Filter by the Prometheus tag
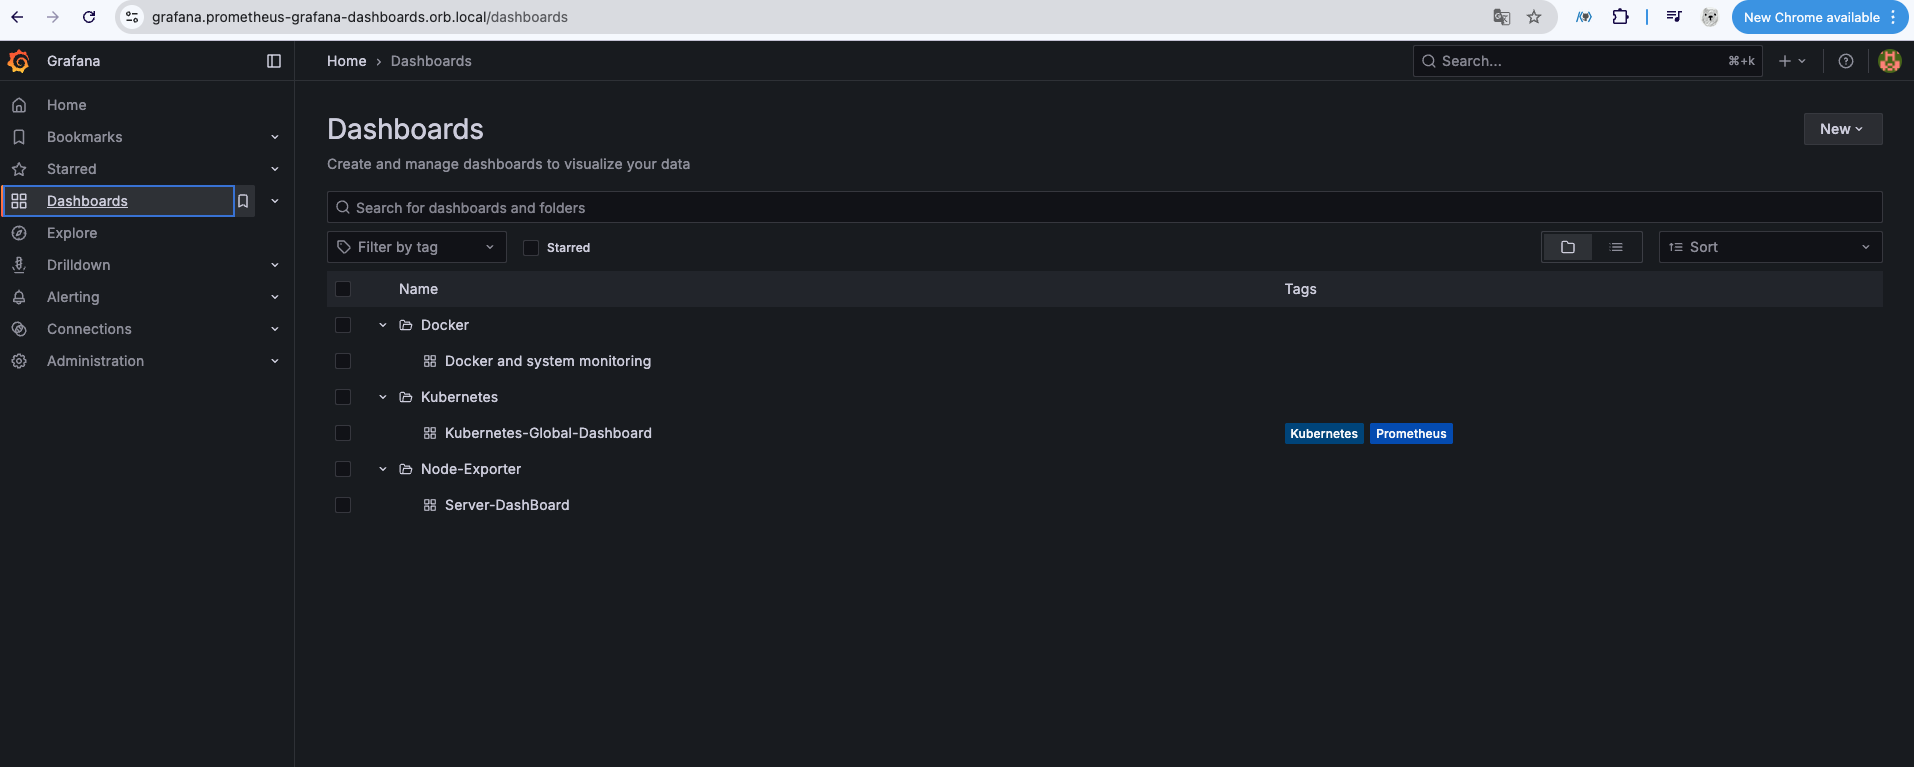The height and width of the screenshot is (767, 1914). (1411, 433)
